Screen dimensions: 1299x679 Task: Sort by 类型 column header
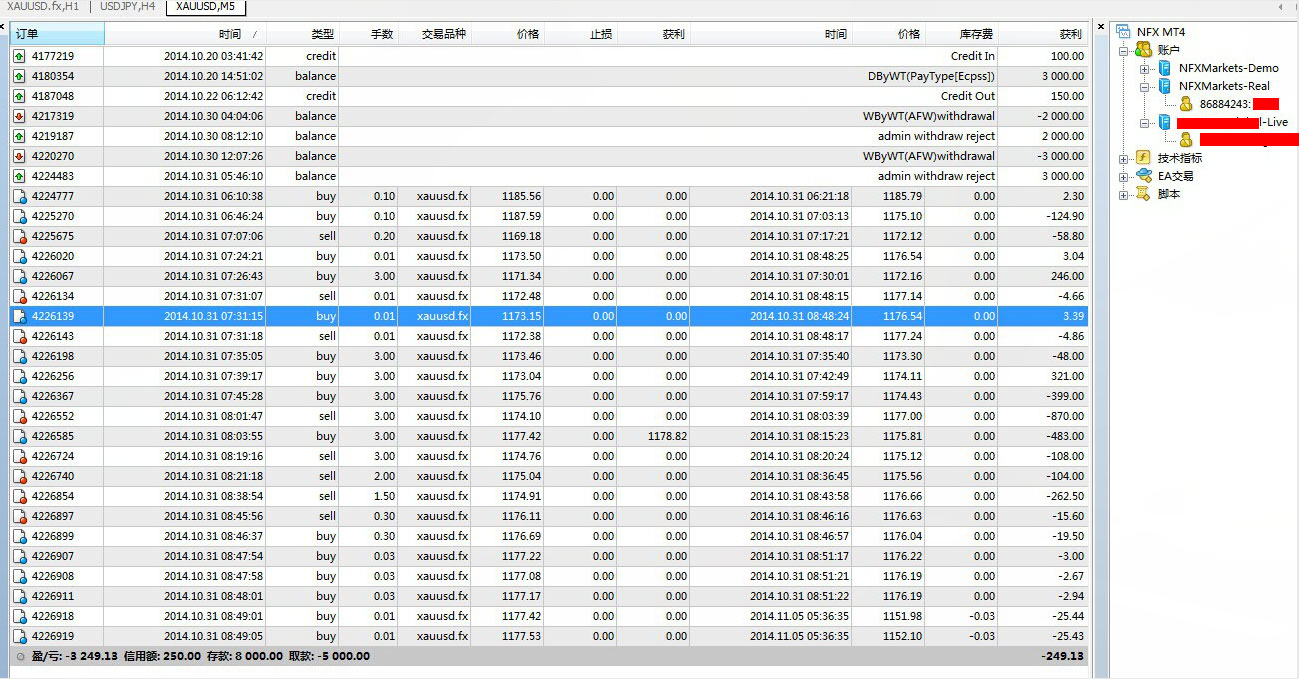click(302, 34)
